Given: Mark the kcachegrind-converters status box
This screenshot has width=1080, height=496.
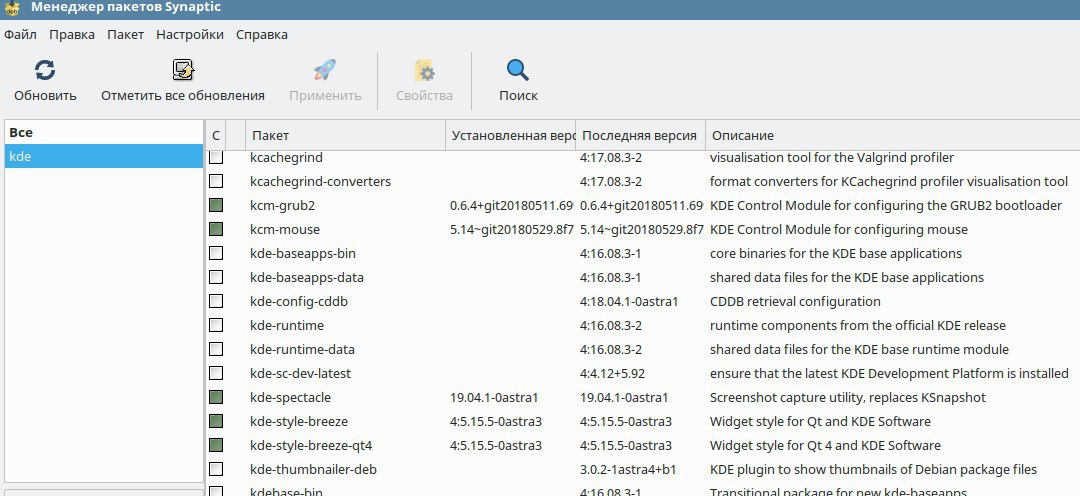Looking at the screenshot, I should 216,181.
